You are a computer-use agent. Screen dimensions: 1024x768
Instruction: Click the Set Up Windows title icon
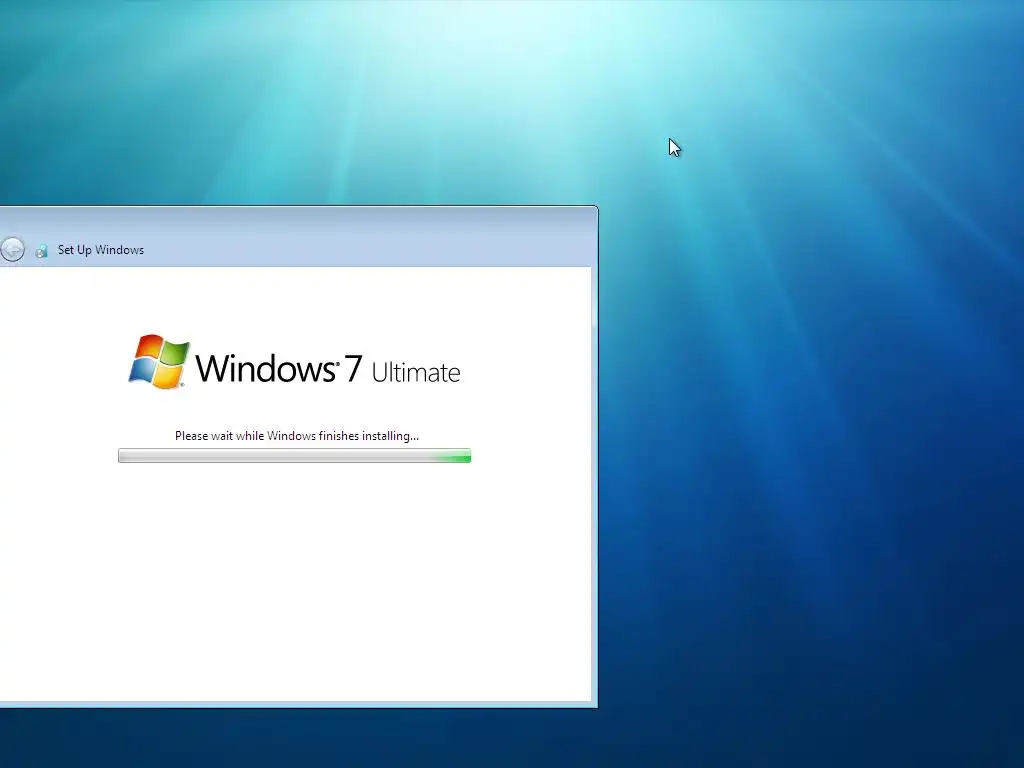pos(41,251)
